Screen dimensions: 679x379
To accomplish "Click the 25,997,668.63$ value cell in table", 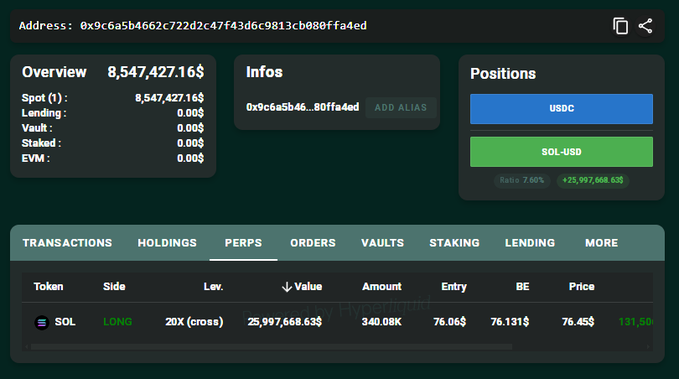I will pos(285,322).
